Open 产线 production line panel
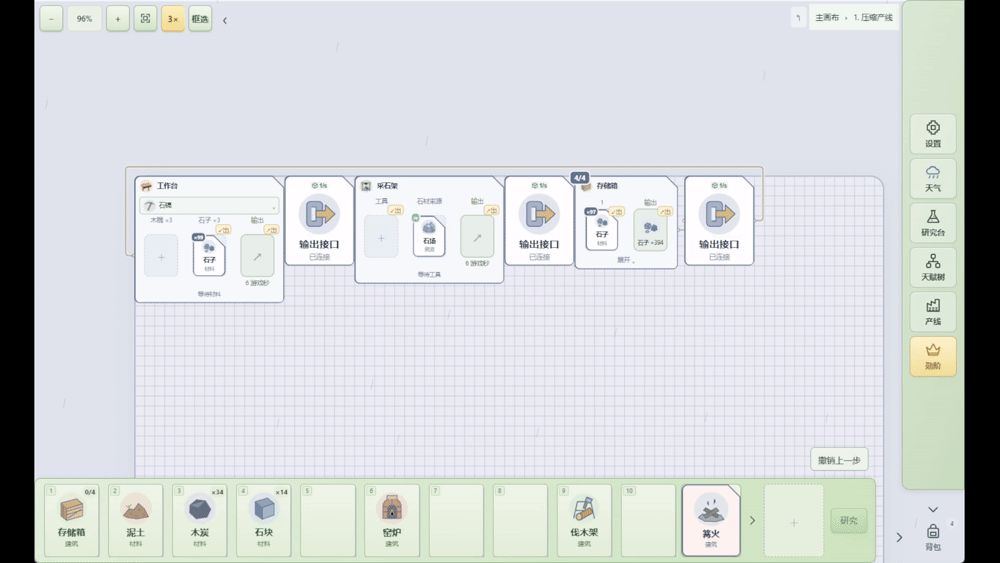This screenshot has height=563, width=1000. [932, 312]
